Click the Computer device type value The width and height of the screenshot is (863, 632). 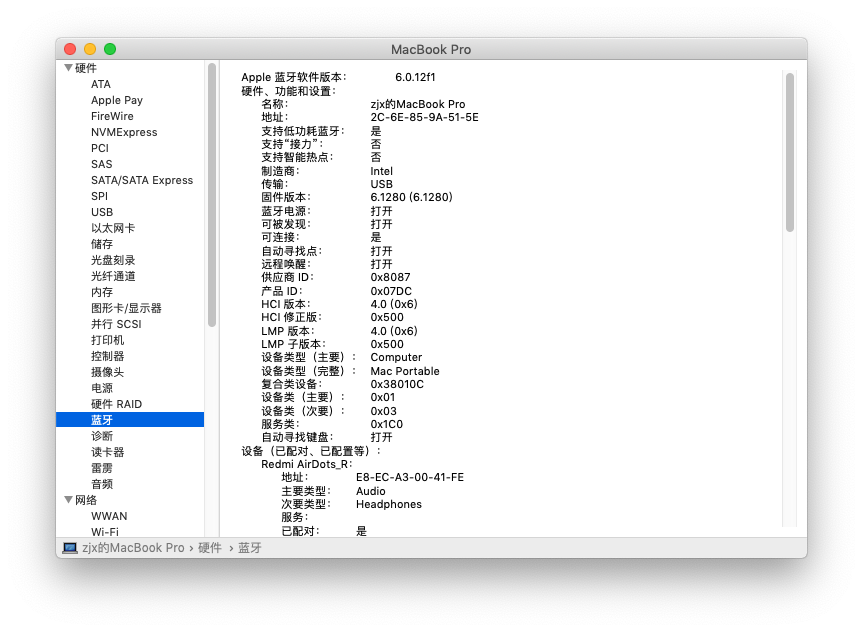396,357
